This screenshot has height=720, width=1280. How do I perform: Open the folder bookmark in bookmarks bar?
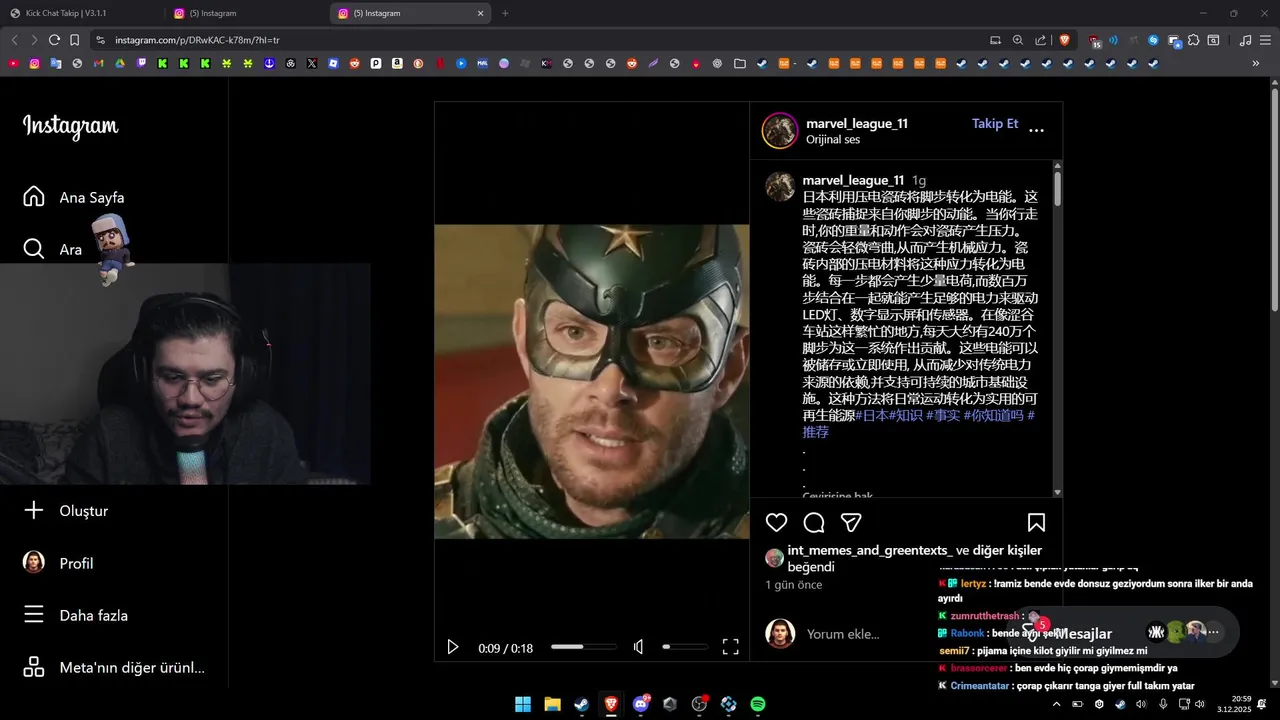[x=739, y=63]
